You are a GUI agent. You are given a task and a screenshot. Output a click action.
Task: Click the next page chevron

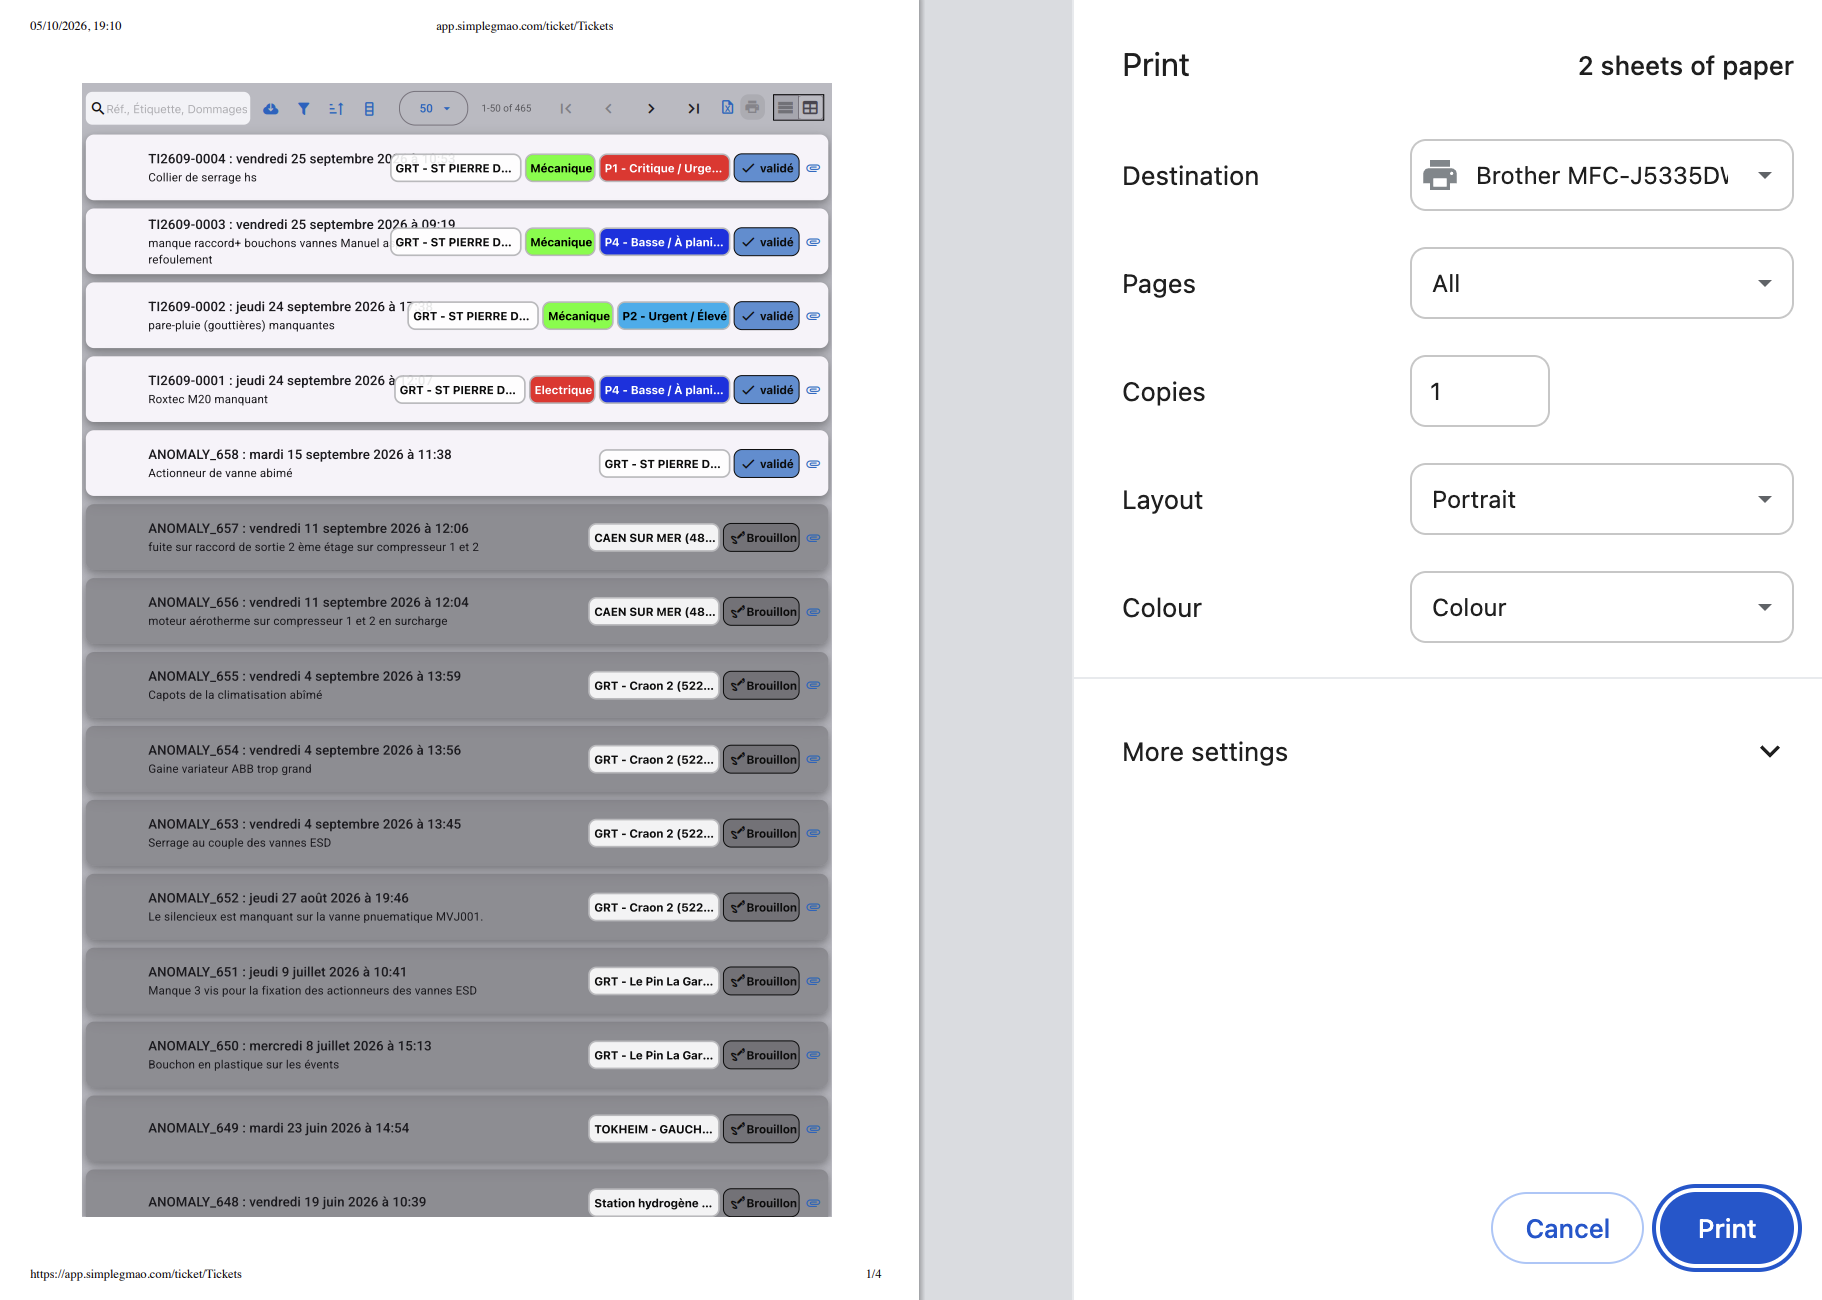point(651,109)
